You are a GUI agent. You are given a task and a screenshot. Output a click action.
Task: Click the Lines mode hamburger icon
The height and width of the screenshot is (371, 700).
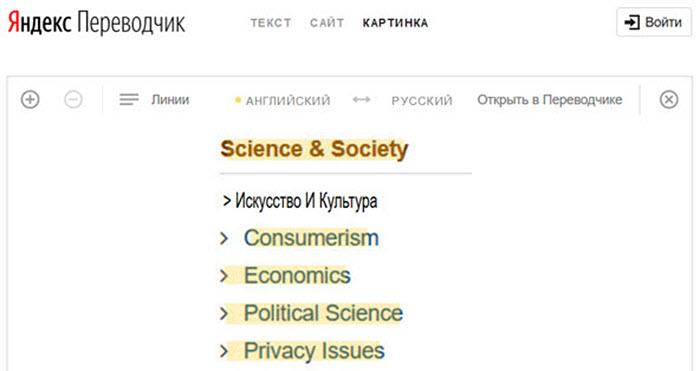[129, 99]
